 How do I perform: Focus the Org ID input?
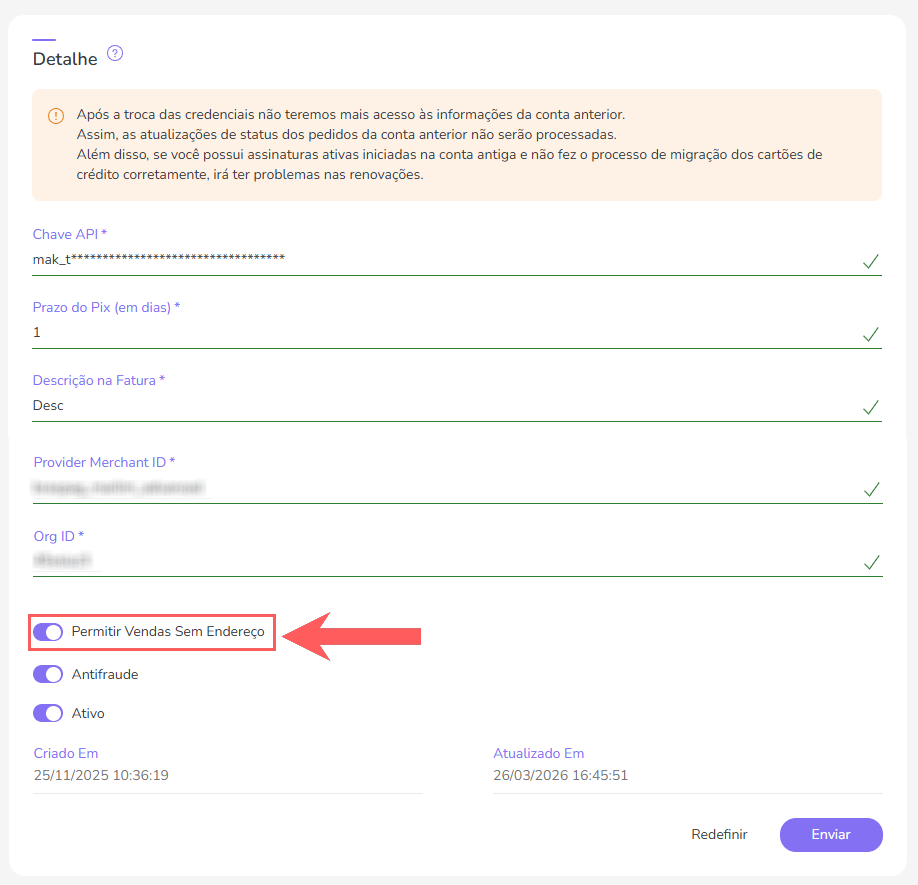pos(440,561)
